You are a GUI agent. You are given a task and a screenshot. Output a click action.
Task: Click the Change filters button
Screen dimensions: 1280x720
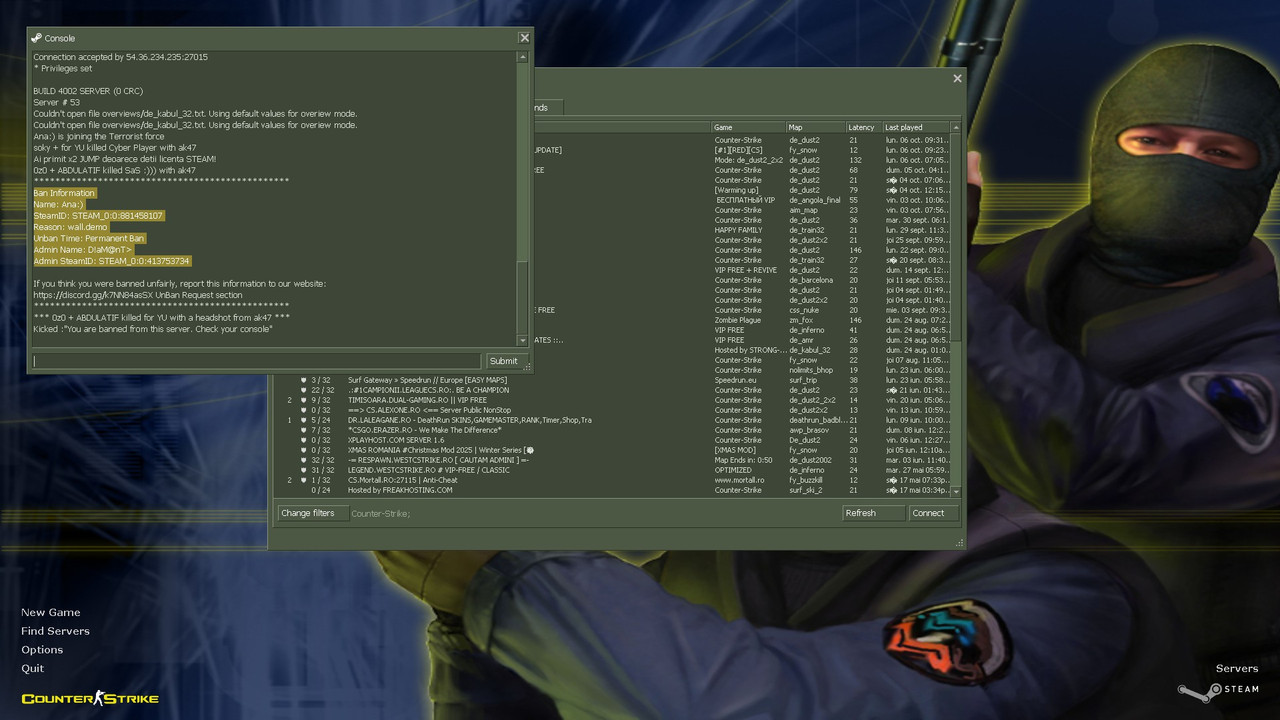click(x=312, y=513)
